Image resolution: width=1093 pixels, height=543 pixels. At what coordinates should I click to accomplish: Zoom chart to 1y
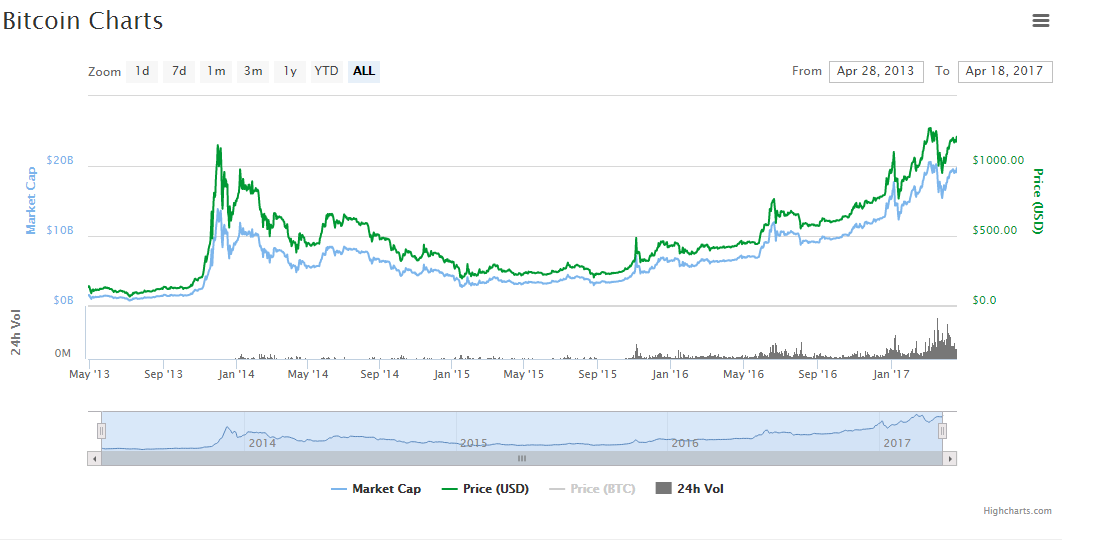(290, 71)
